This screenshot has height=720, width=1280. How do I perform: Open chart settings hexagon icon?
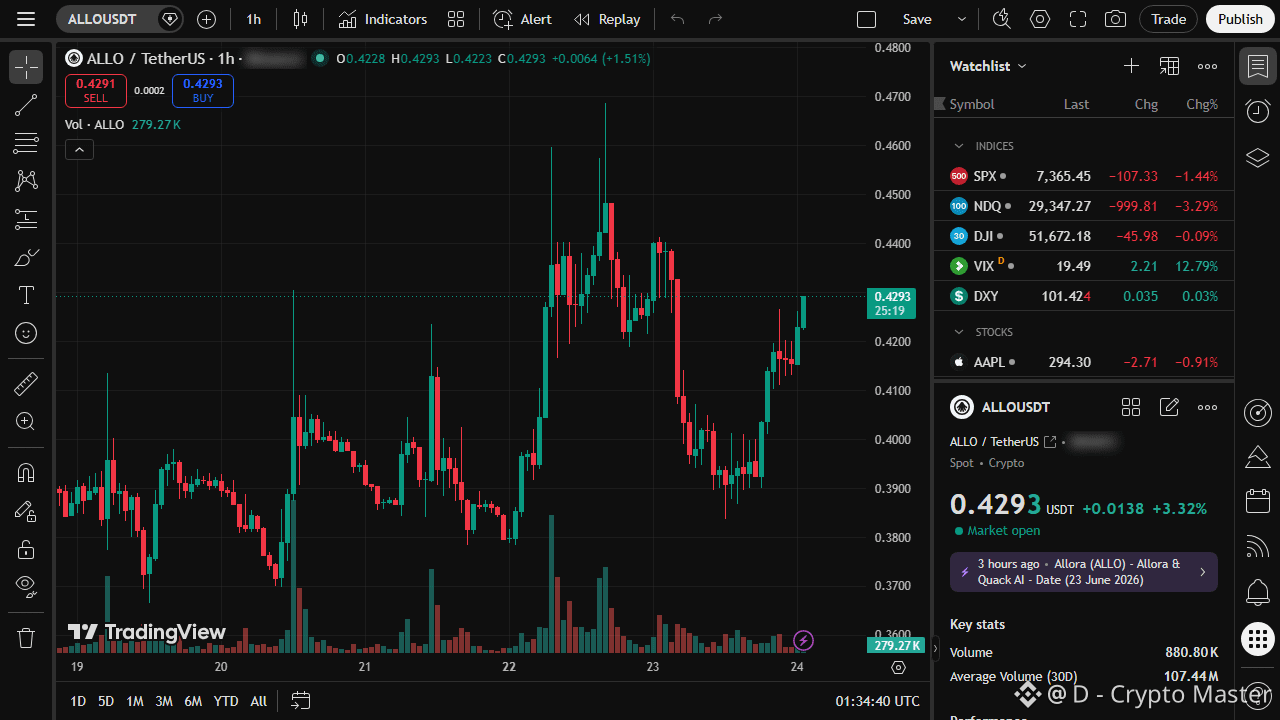point(1040,19)
